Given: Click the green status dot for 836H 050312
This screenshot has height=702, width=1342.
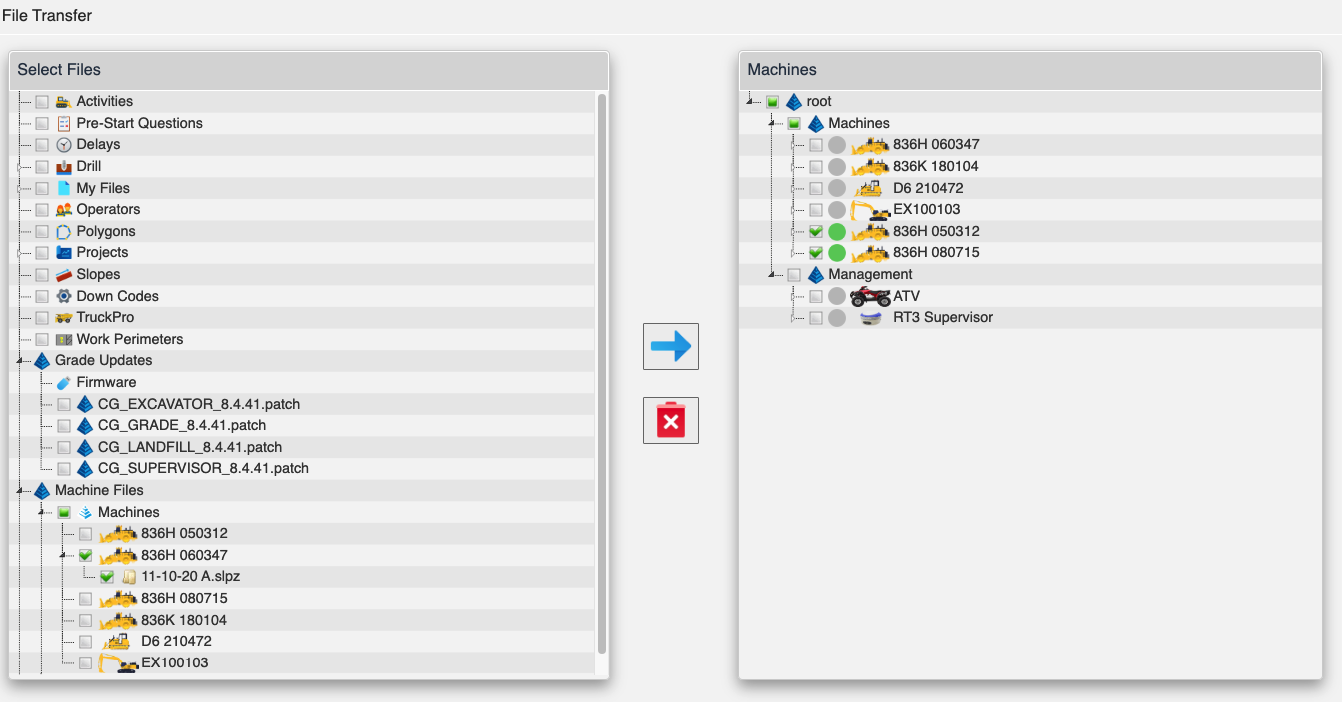Looking at the screenshot, I should tap(837, 231).
